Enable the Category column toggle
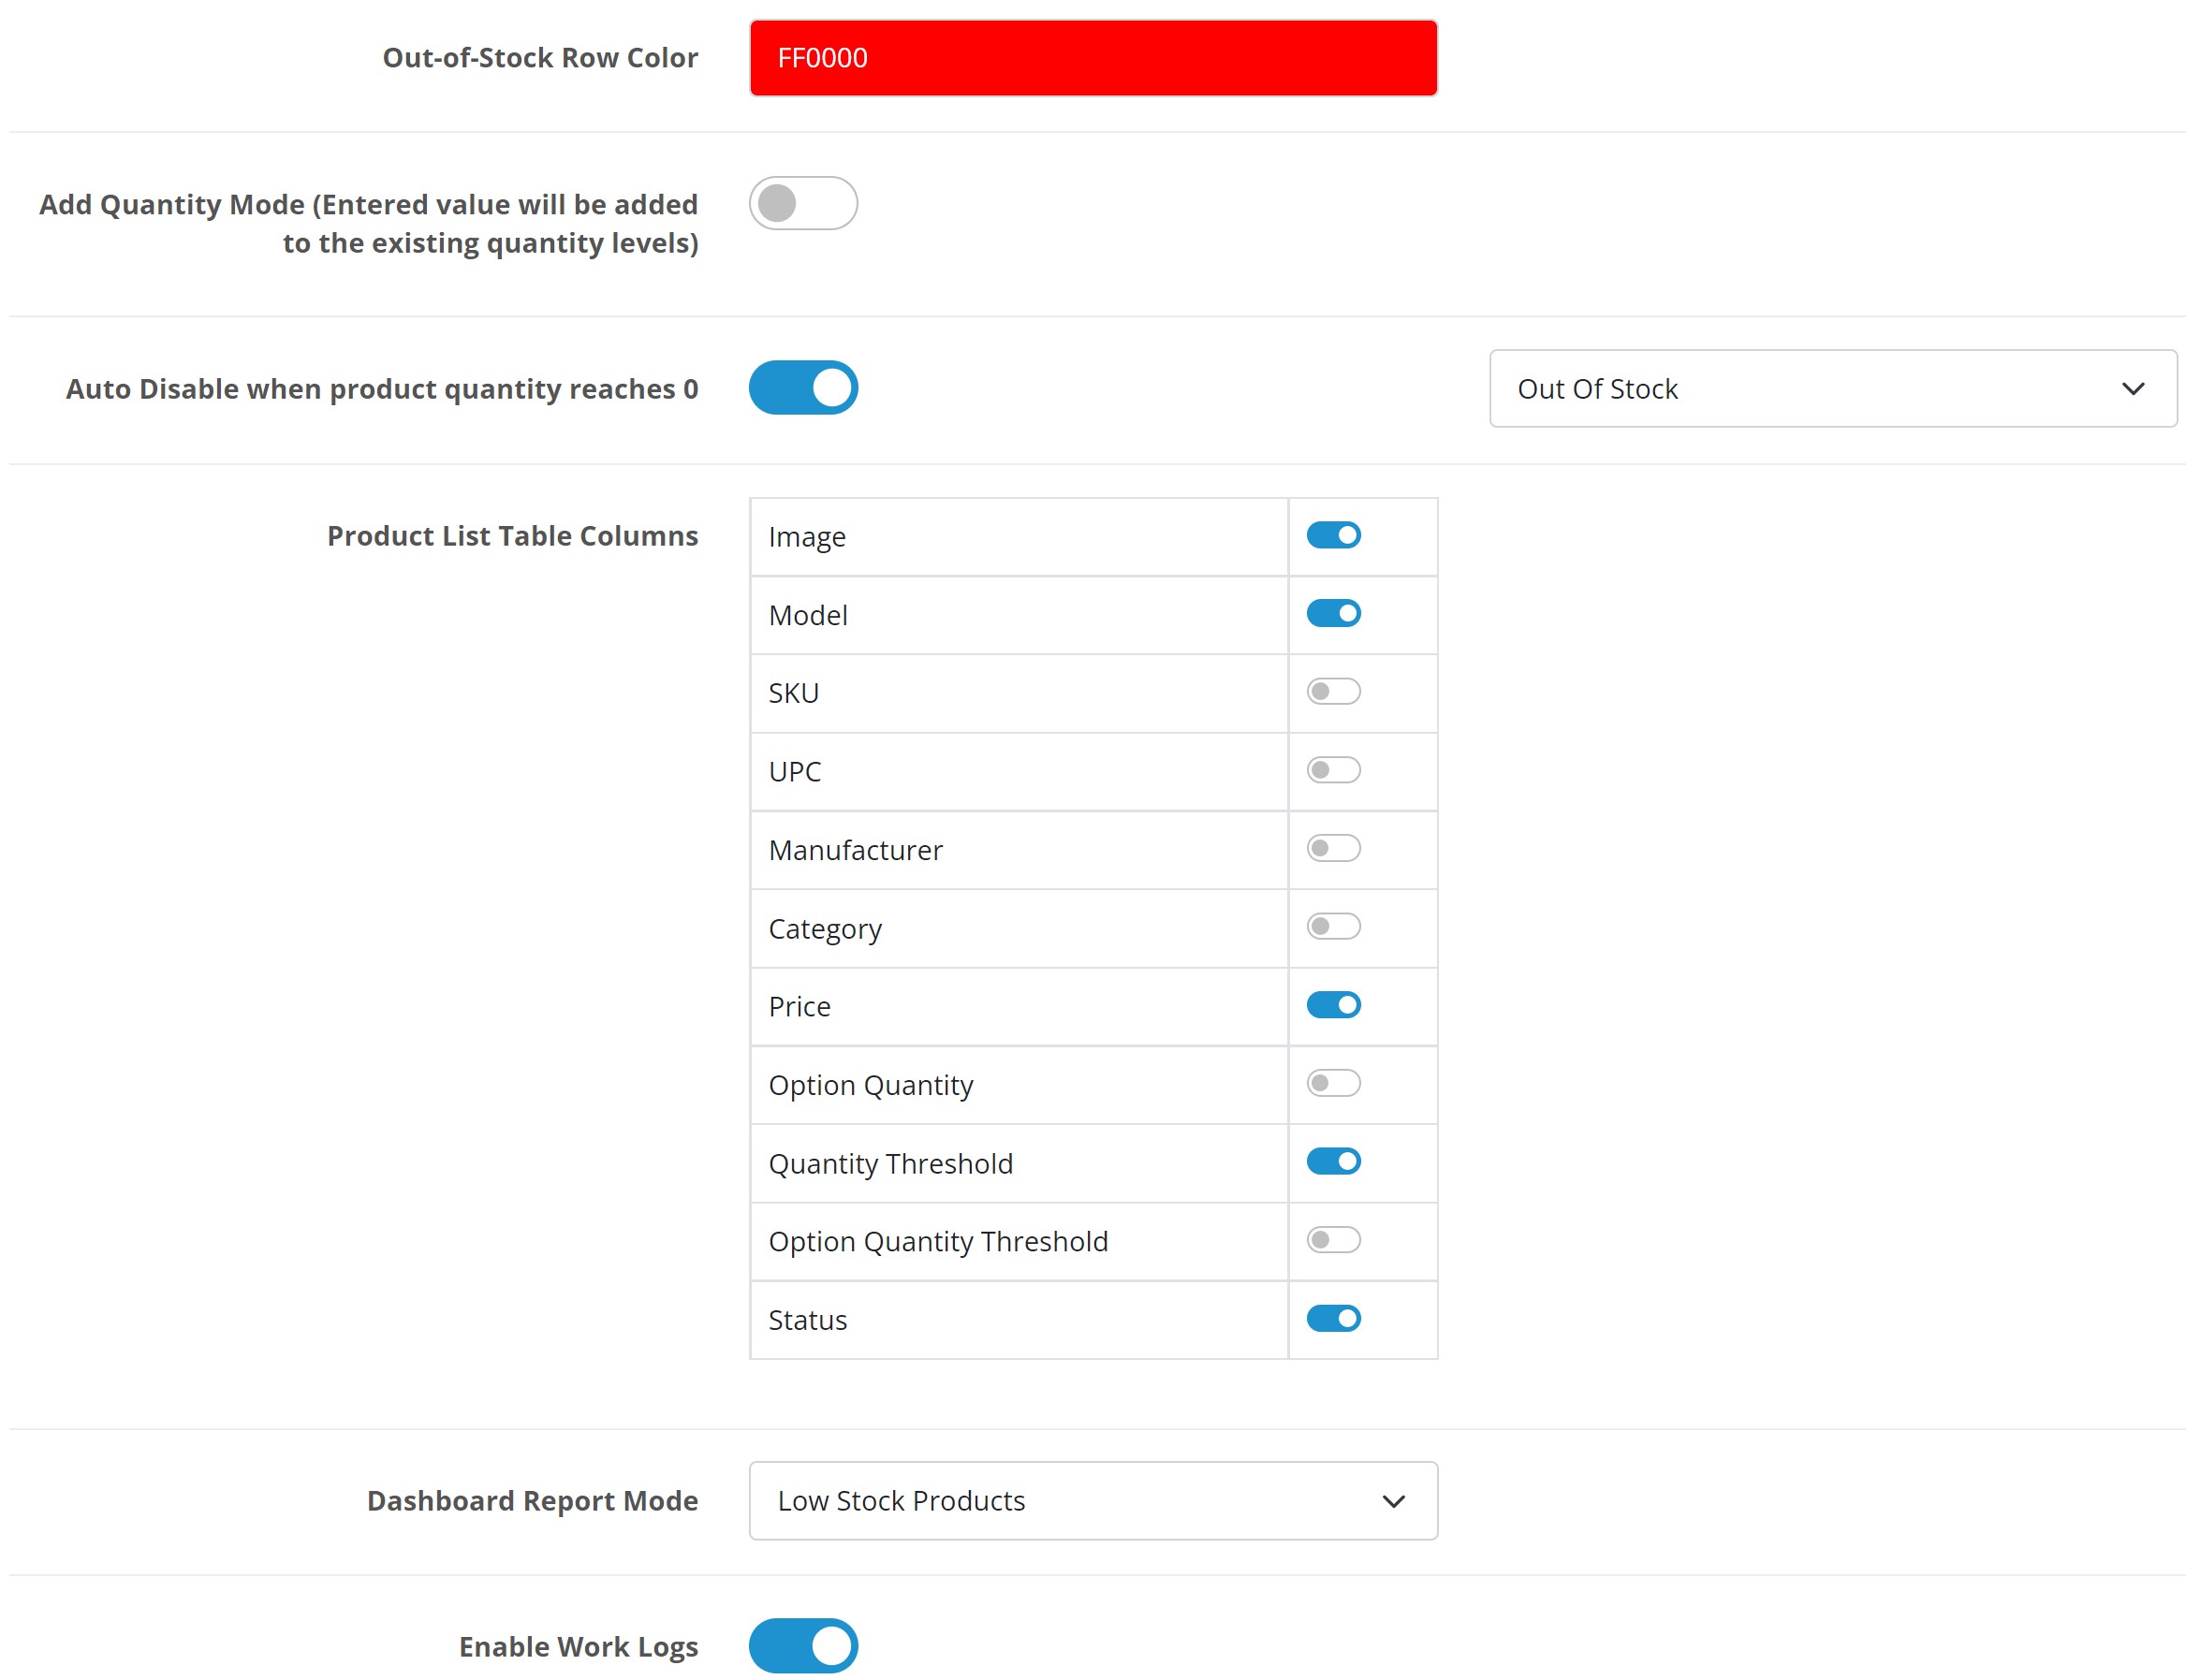 [x=1332, y=927]
